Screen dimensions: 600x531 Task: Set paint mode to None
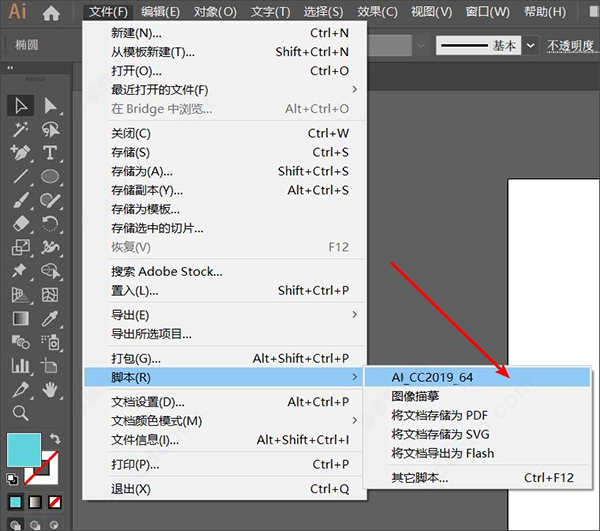point(55,500)
